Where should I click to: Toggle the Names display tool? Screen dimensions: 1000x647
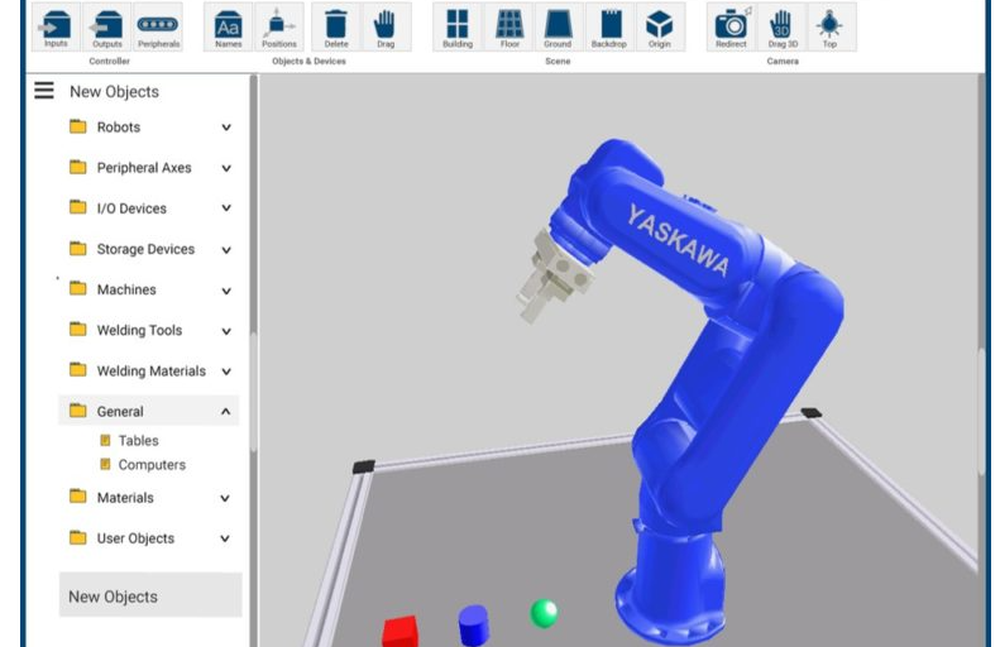(x=228, y=27)
